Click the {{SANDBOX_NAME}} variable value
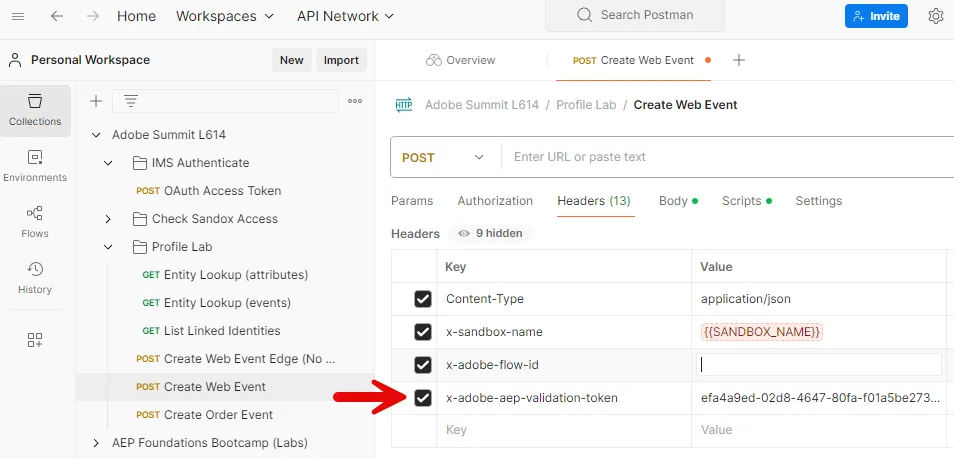Screen dimensions: 954x459 coord(762,332)
